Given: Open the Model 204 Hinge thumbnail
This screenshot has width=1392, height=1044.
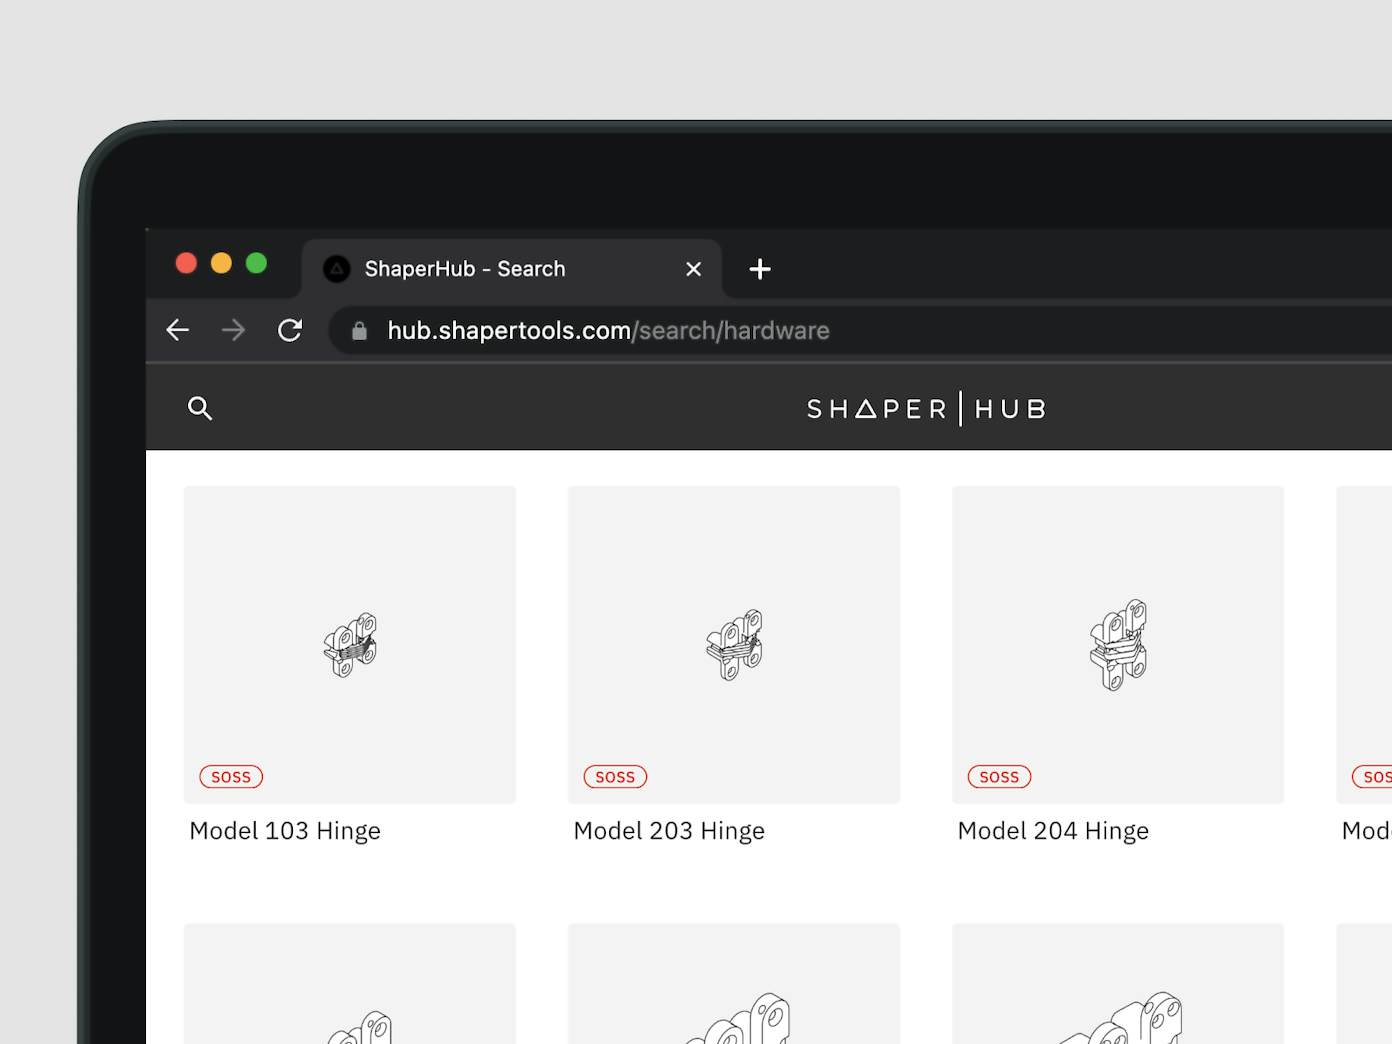Looking at the screenshot, I should (1118, 645).
